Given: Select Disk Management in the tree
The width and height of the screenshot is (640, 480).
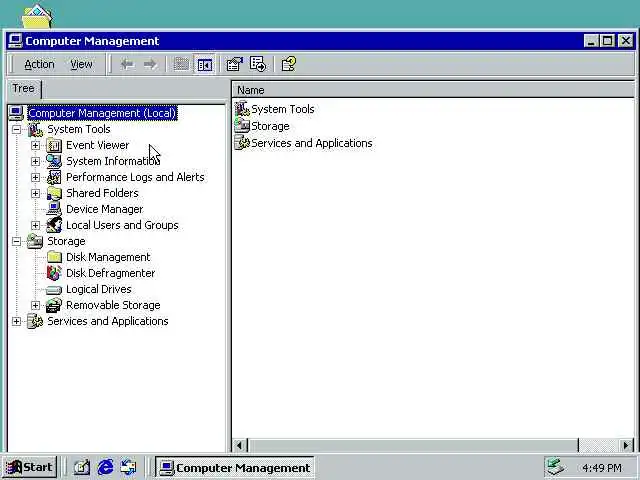Looking at the screenshot, I should (x=108, y=257).
